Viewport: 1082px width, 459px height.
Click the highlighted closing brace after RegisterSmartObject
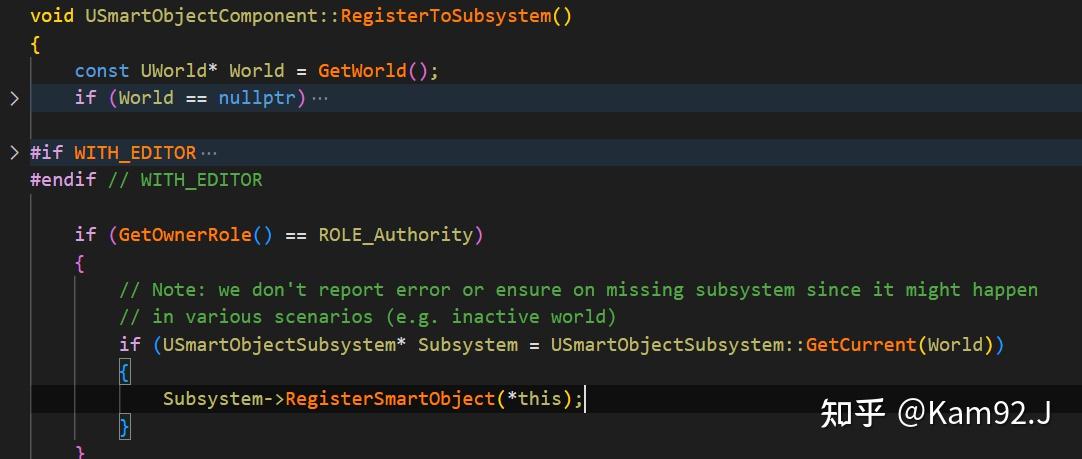coord(124,427)
